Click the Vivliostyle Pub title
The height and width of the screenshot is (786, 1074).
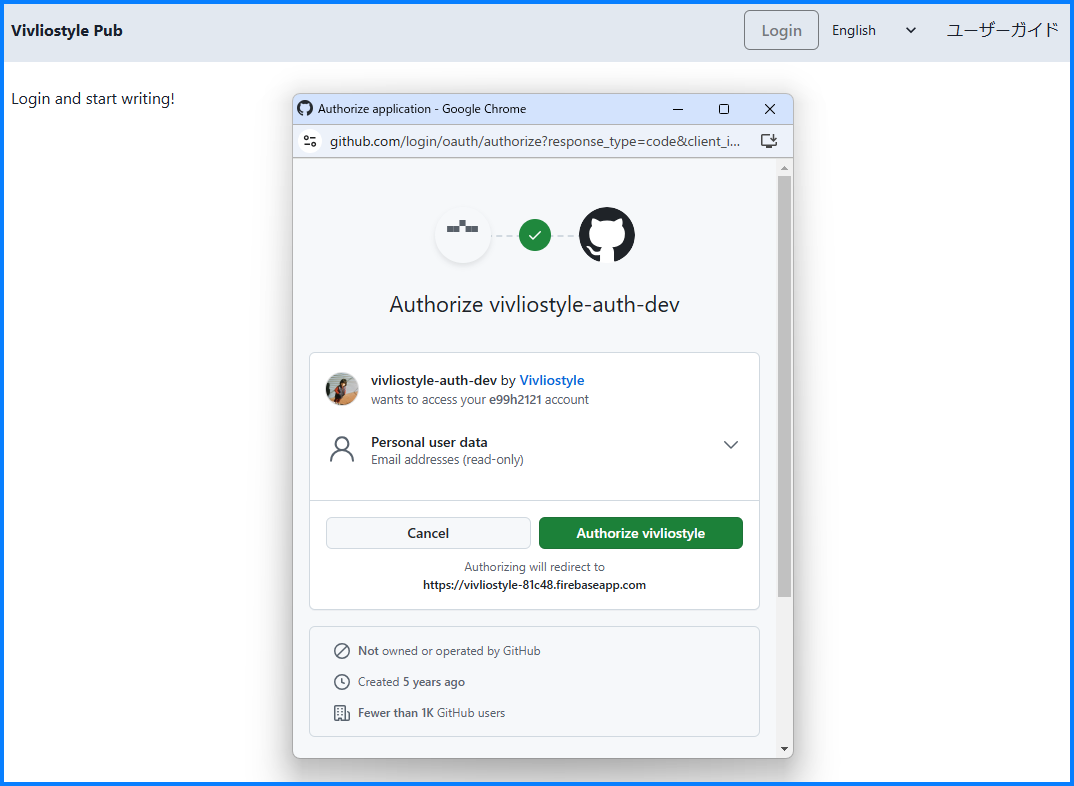[x=66, y=30]
